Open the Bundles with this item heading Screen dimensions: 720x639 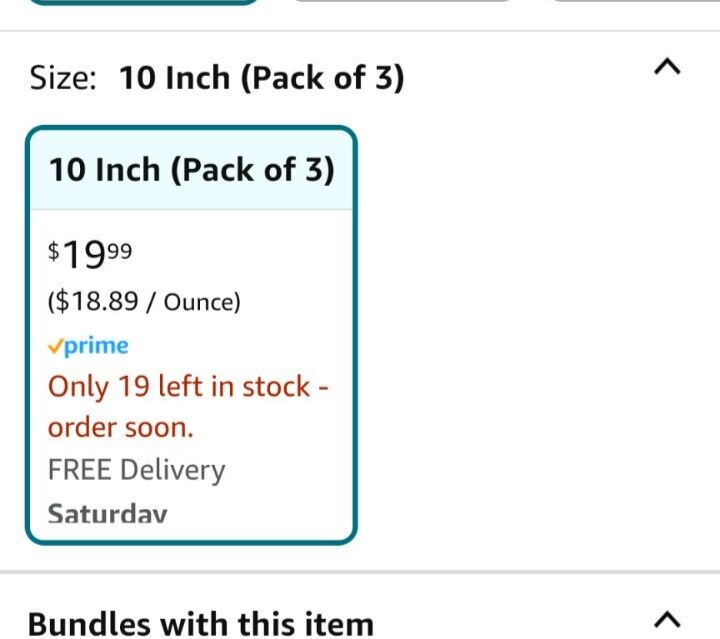(x=200, y=624)
